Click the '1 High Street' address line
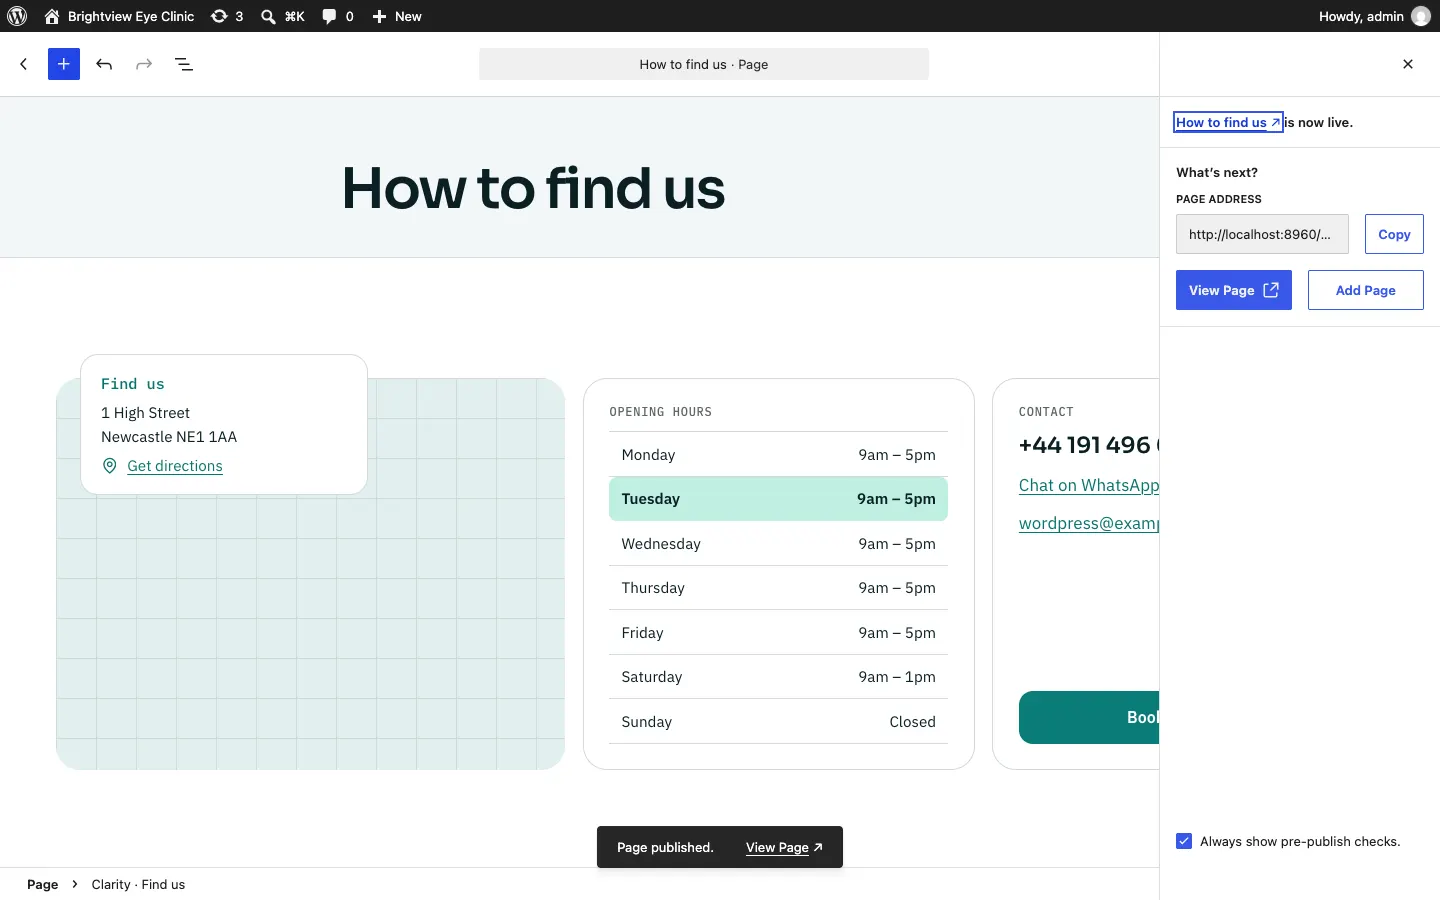The width and height of the screenshot is (1440, 900). [145, 413]
